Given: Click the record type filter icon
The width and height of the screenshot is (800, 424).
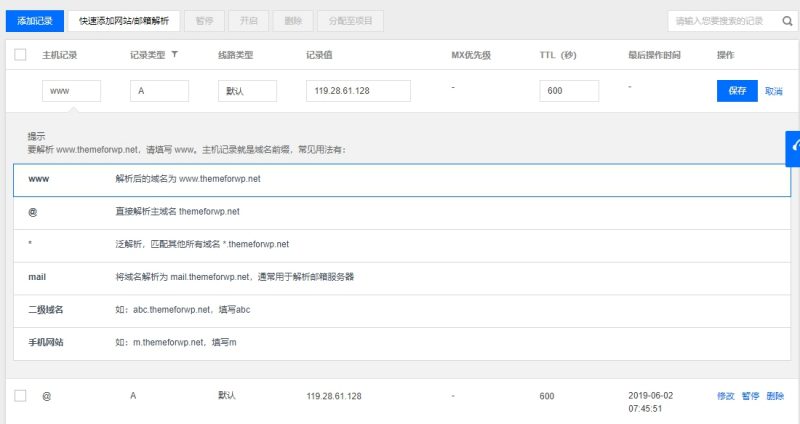Looking at the screenshot, I should pyautogui.click(x=175, y=55).
